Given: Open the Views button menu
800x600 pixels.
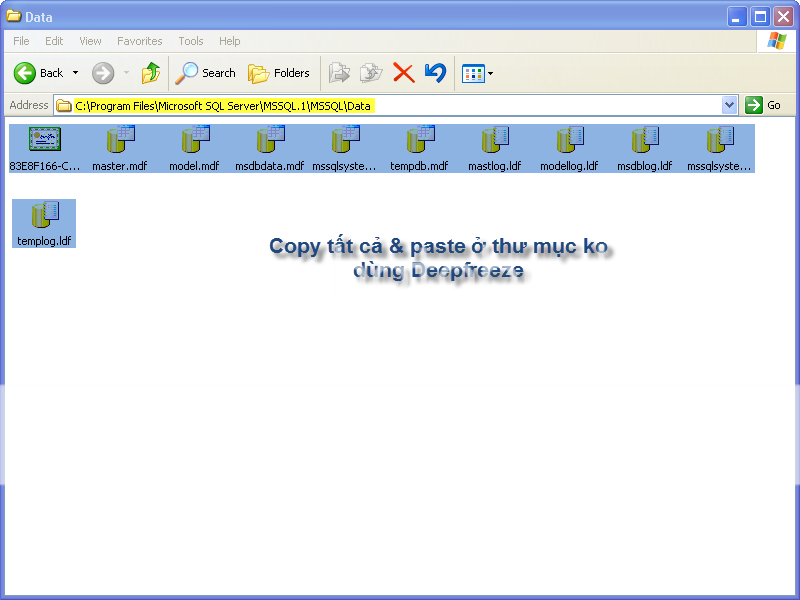Looking at the screenshot, I should (x=477, y=73).
